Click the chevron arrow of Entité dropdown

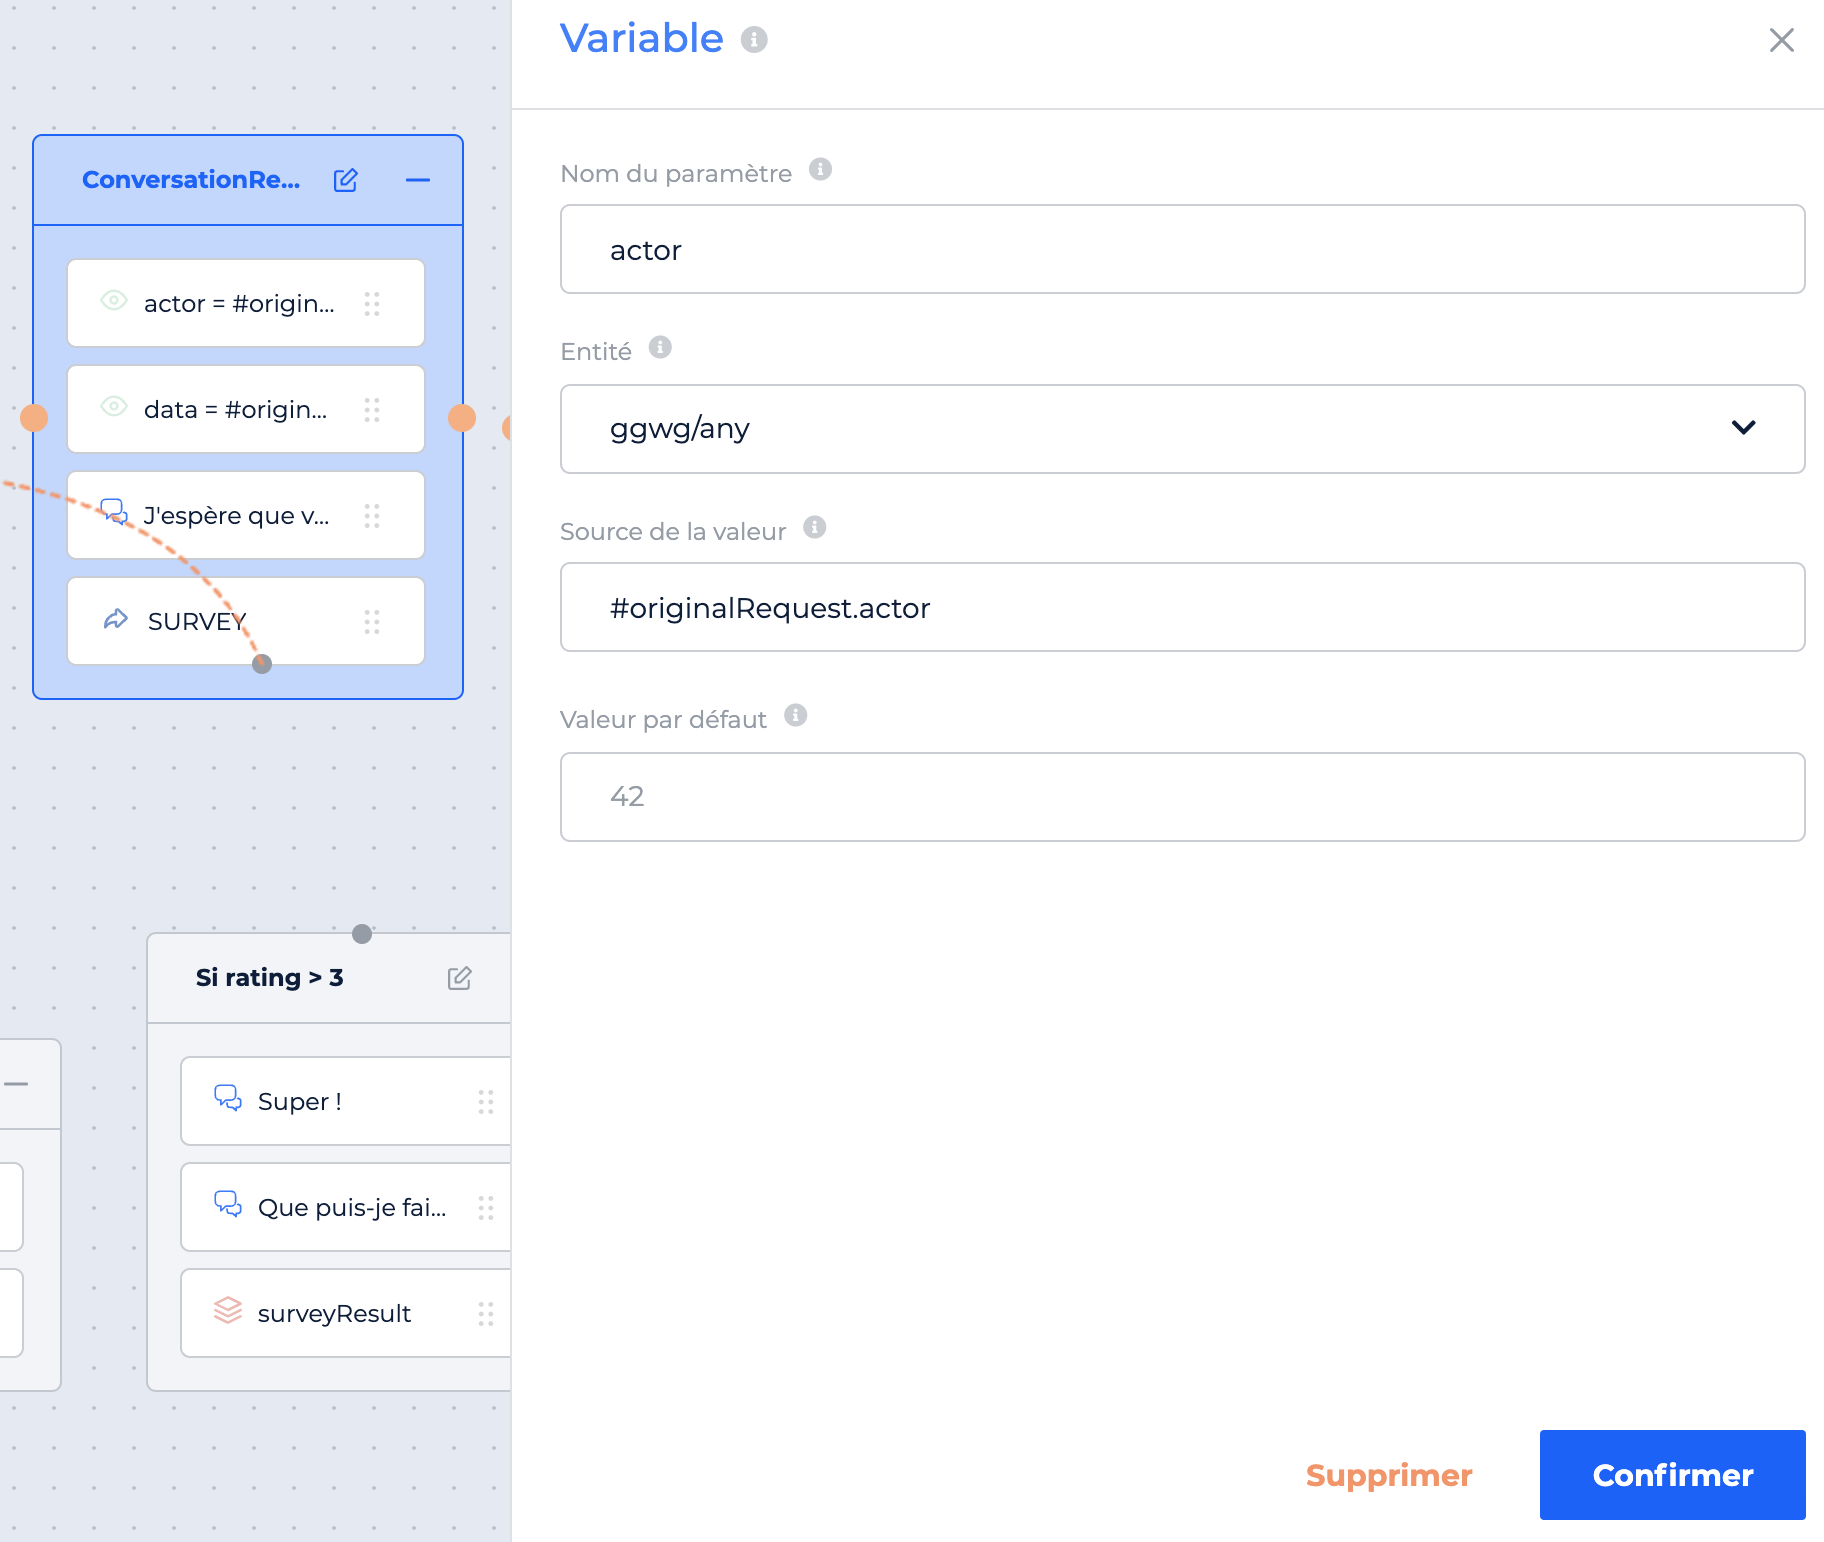(1743, 428)
